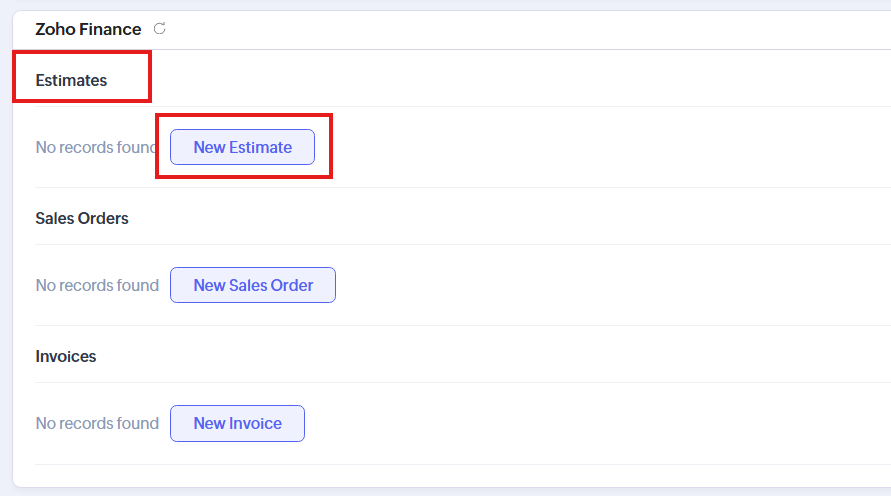Click the Sales Orders section heading
The image size is (891, 496).
pos(82,218)
